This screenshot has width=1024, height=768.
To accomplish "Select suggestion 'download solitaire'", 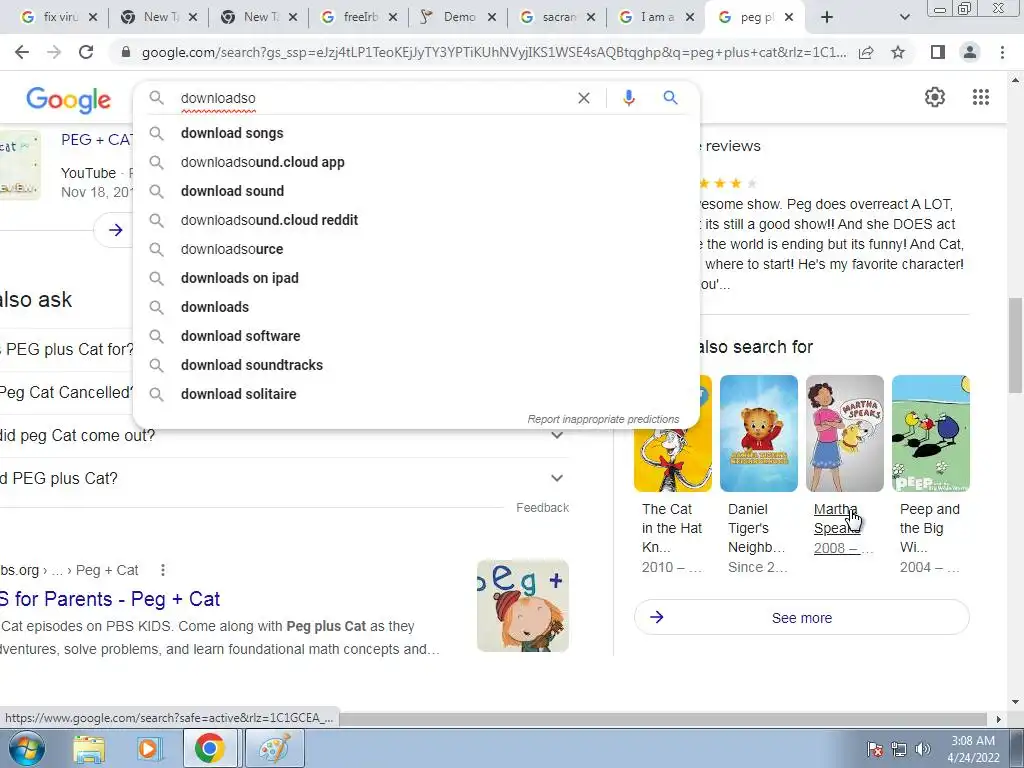I will (416, 394).
